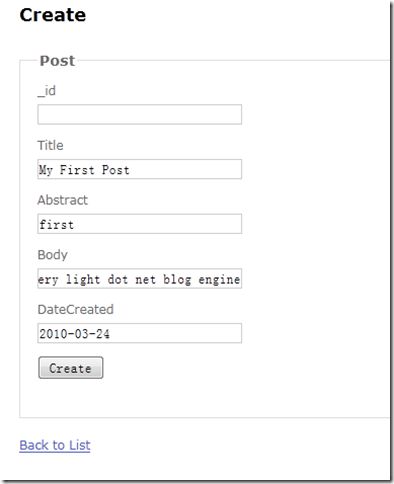Select the Abstract text box
The image size is (394, 484).
pyautogui.click(x=140, y=224)
